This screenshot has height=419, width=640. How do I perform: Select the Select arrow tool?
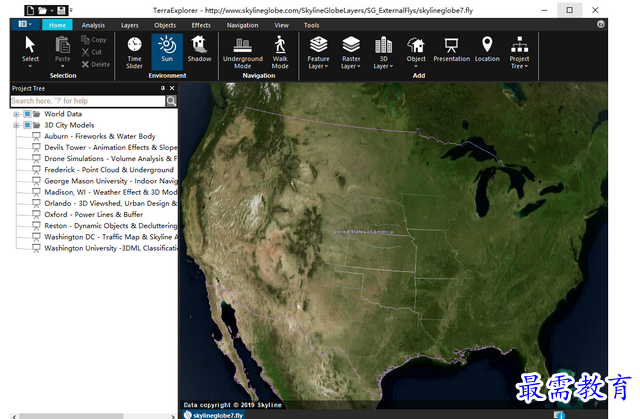tap(30, 51)
